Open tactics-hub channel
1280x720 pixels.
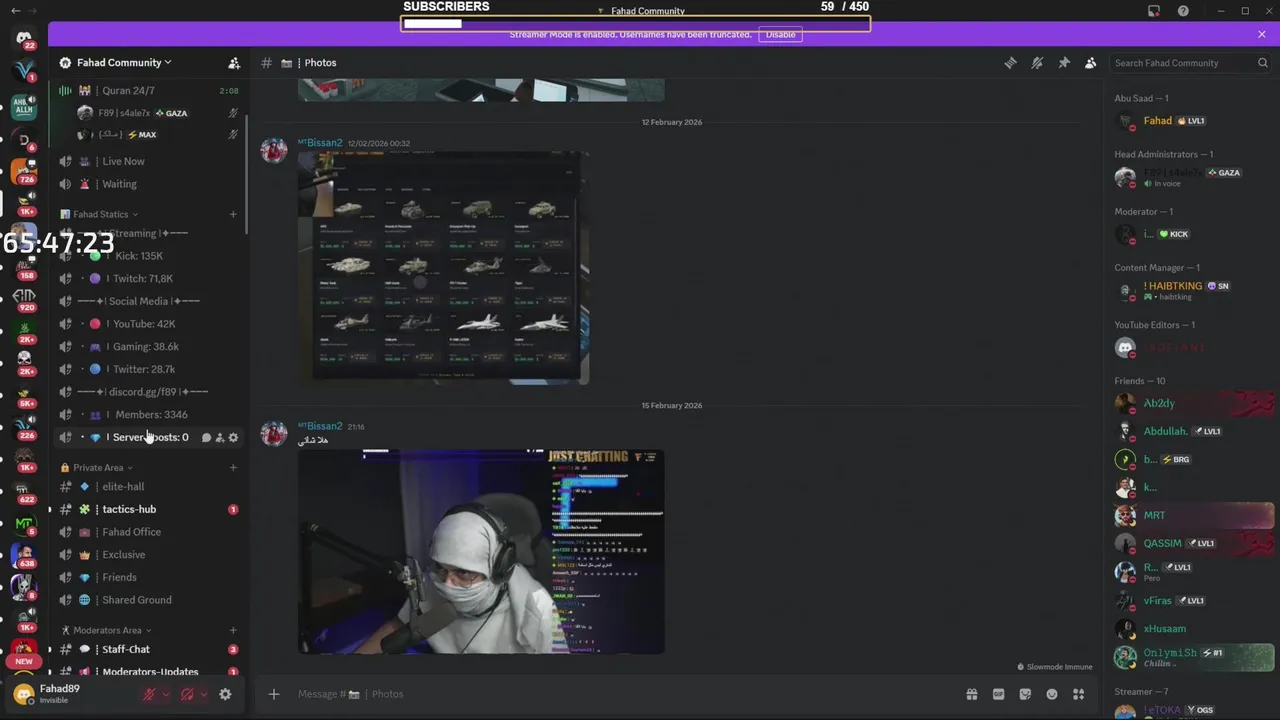click(148, 509)
